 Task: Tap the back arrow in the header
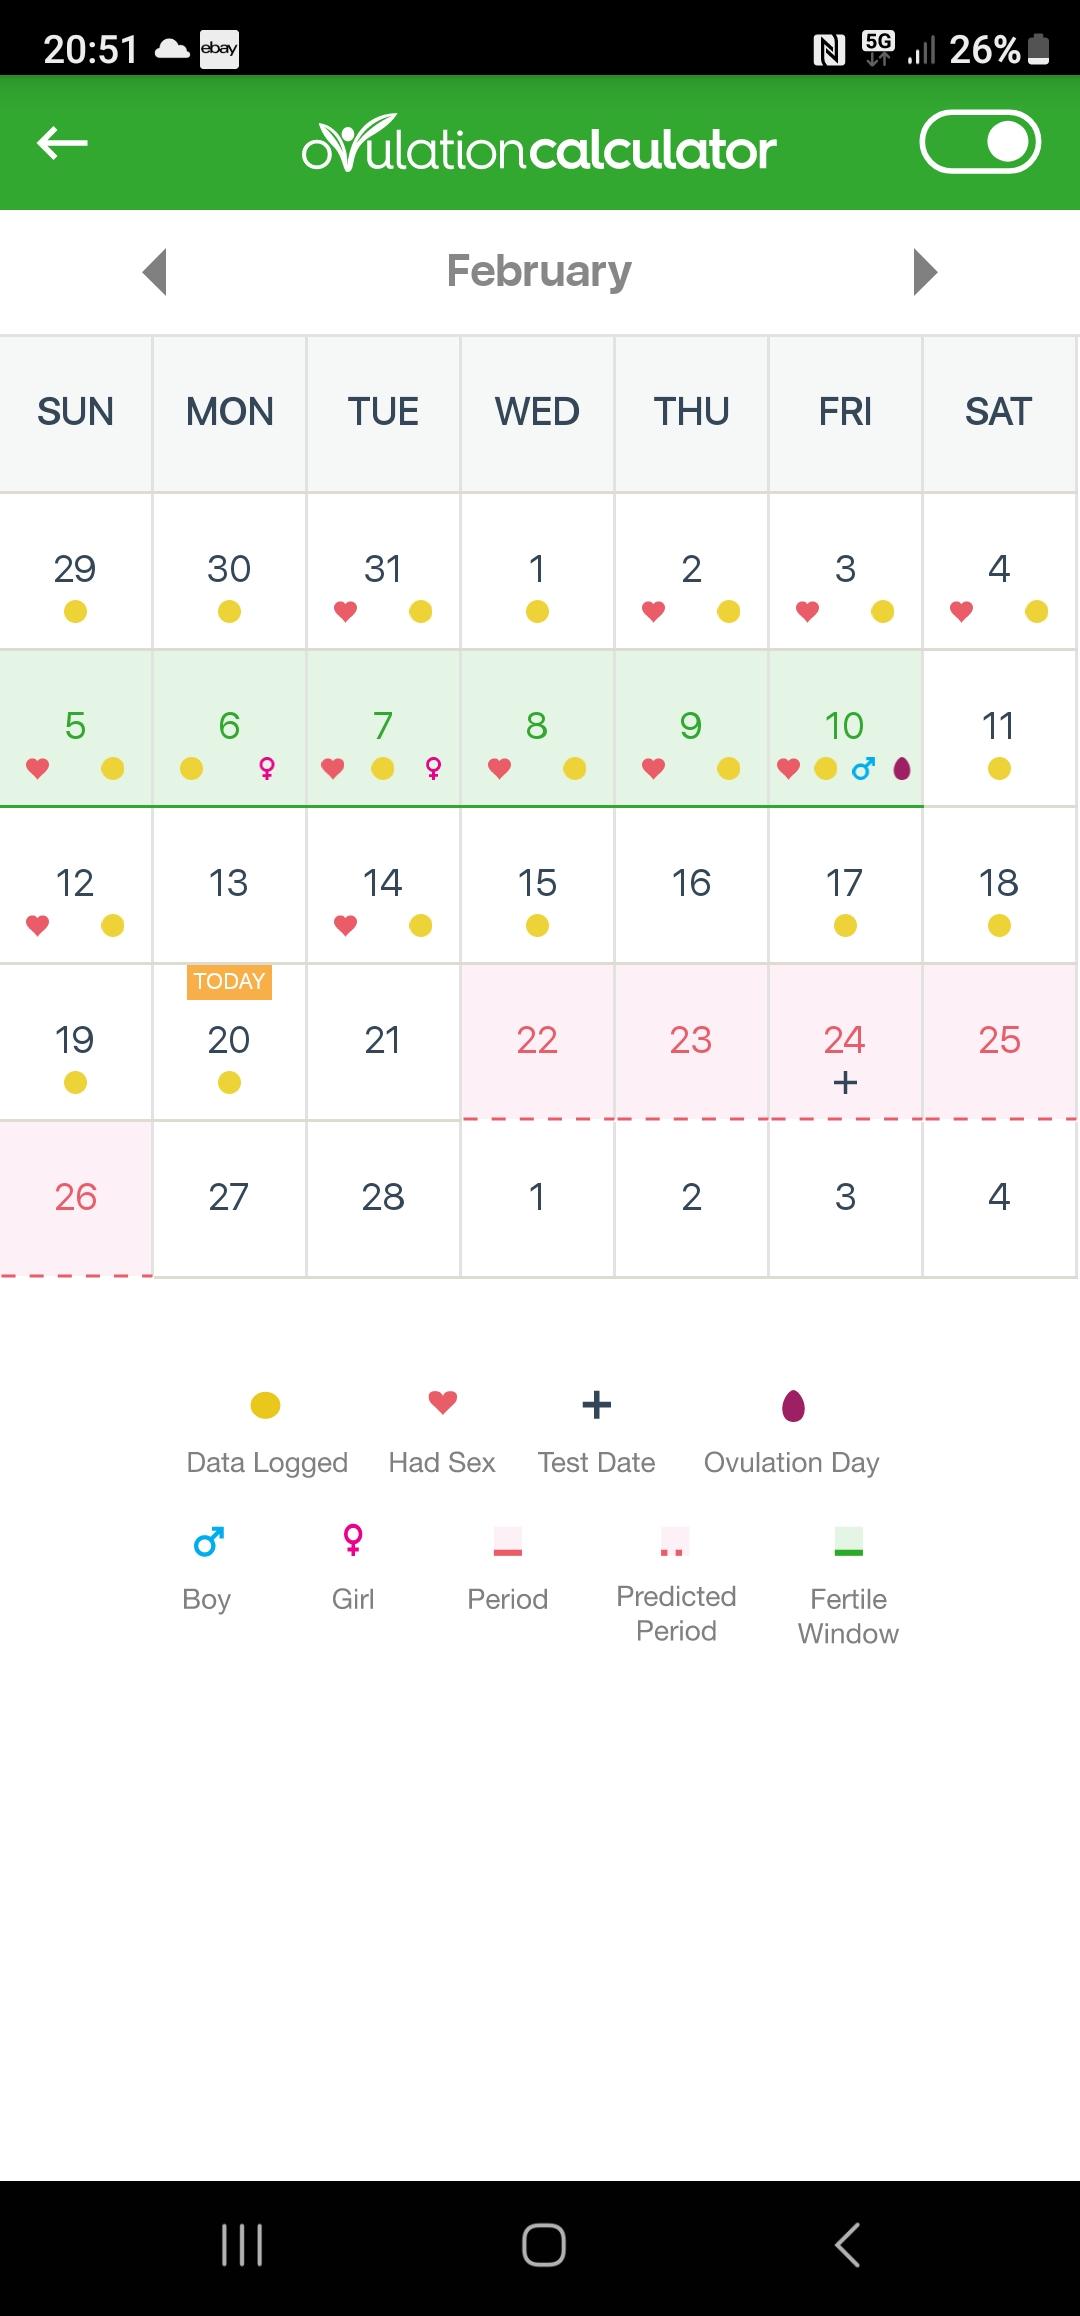(x=62, y=143)
